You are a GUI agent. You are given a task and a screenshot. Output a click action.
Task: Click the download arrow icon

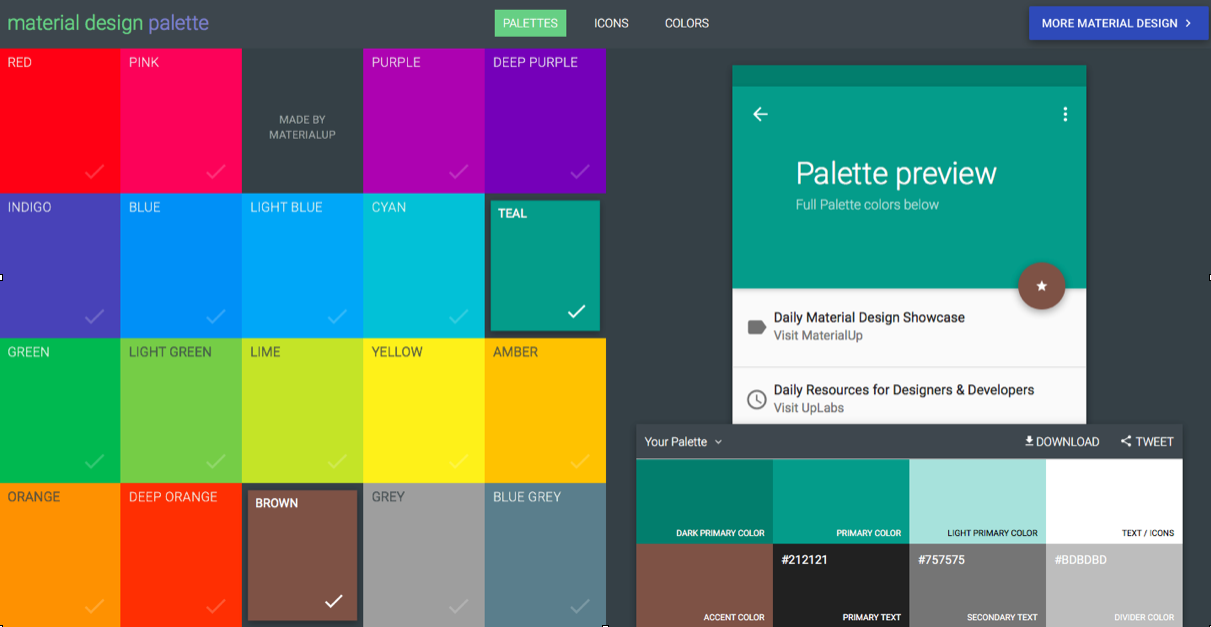click(x=1029, y=441)
